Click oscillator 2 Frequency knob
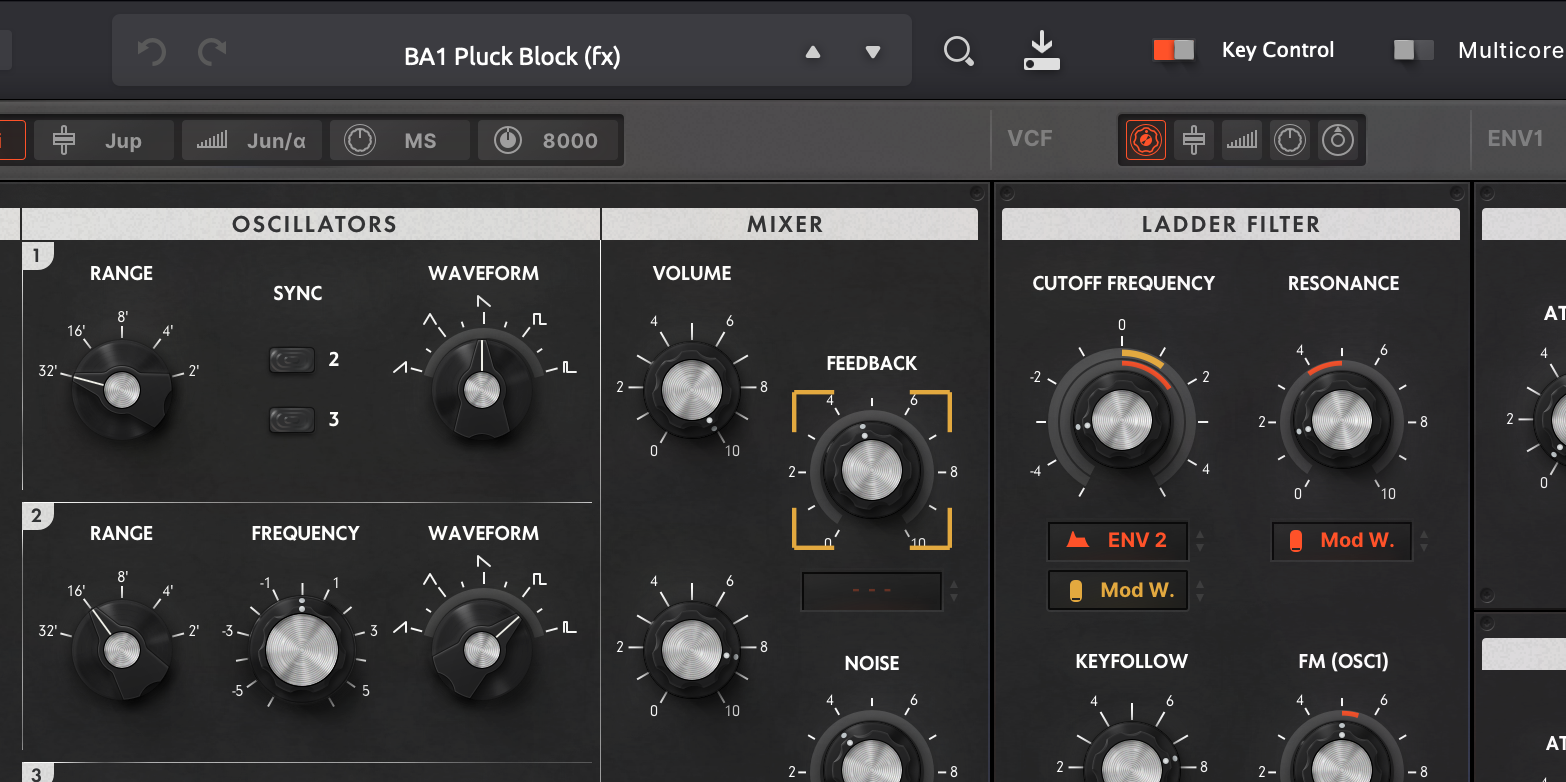 (x=302, y=650)
